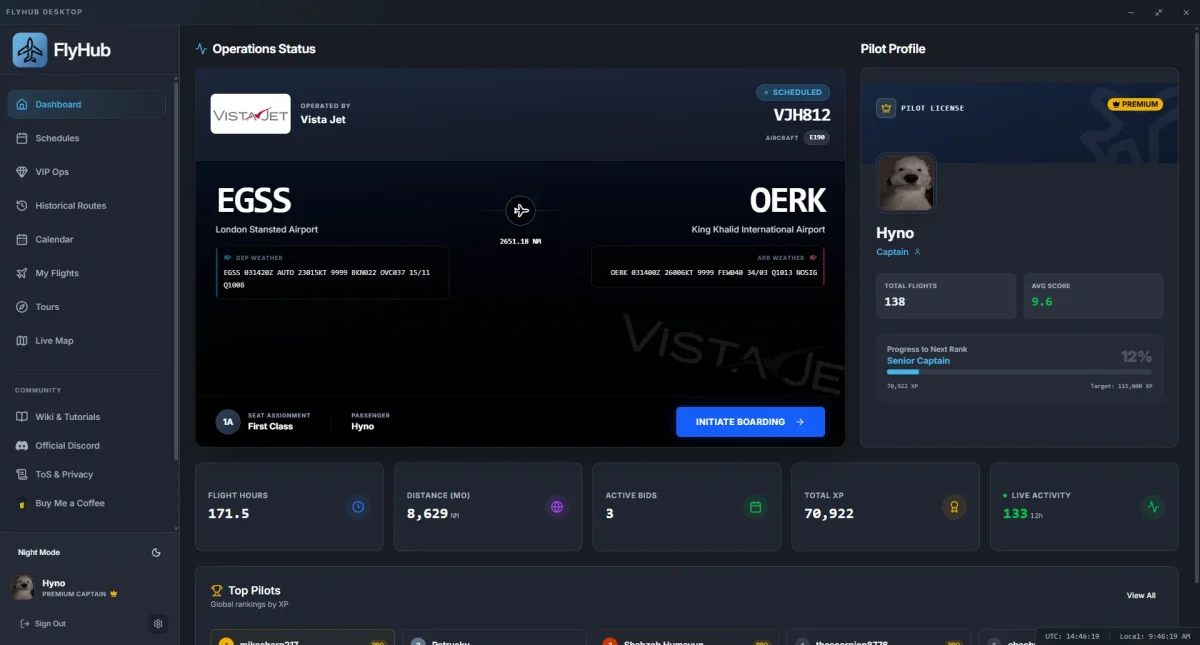Toggle Night Mode moon icon
Viewport: 1200px width, 645px height.
156,552
